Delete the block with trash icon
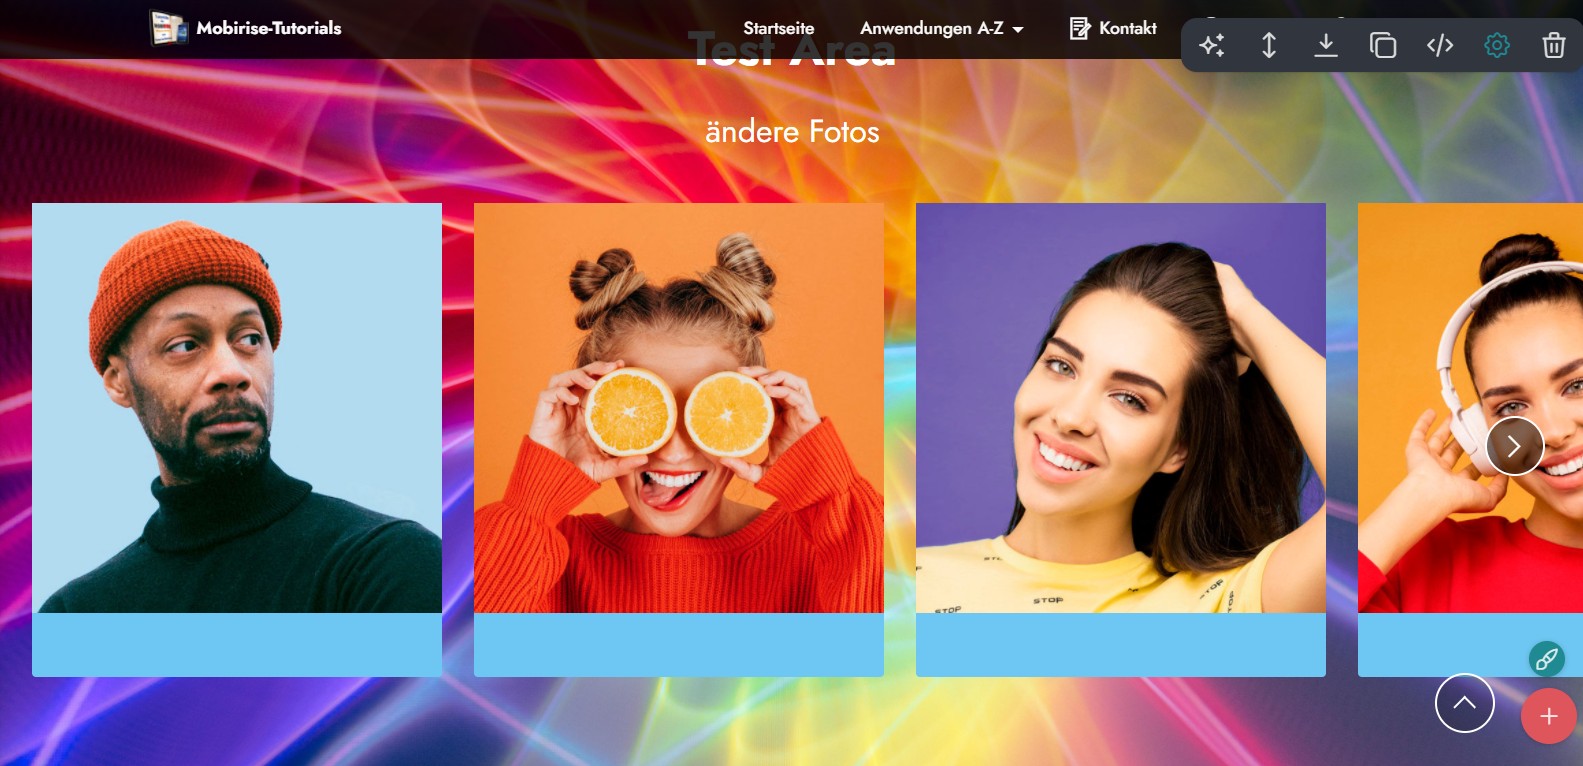Screen dimensions: 1583x766 pos(1554,45)
